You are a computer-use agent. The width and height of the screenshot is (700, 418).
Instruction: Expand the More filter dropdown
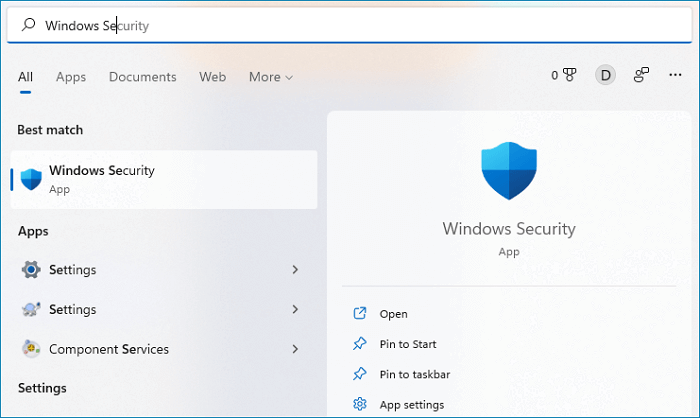pyautogui.click(x=271, y=77)
